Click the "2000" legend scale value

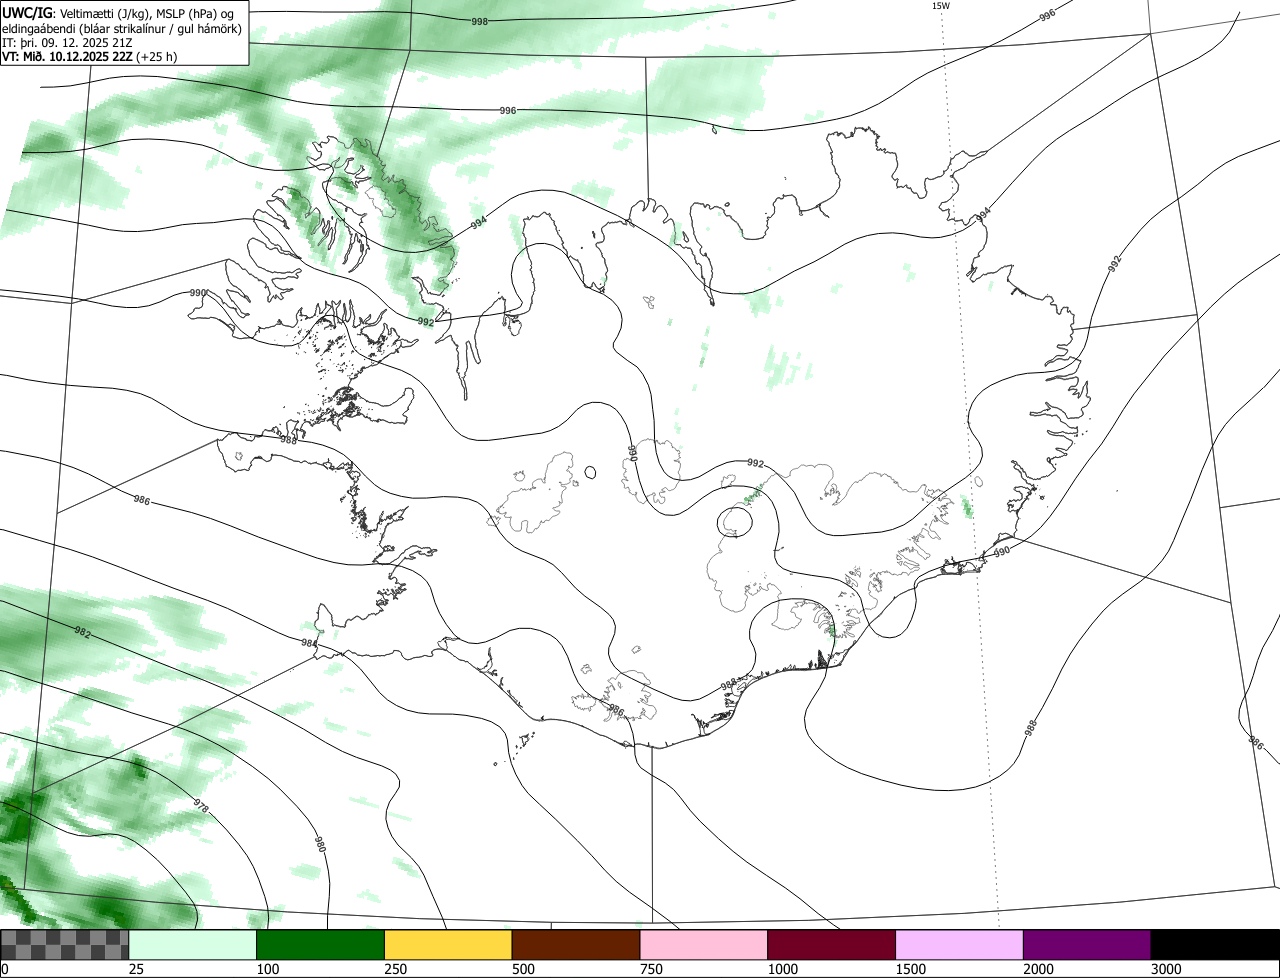(x=1039, y=969)
